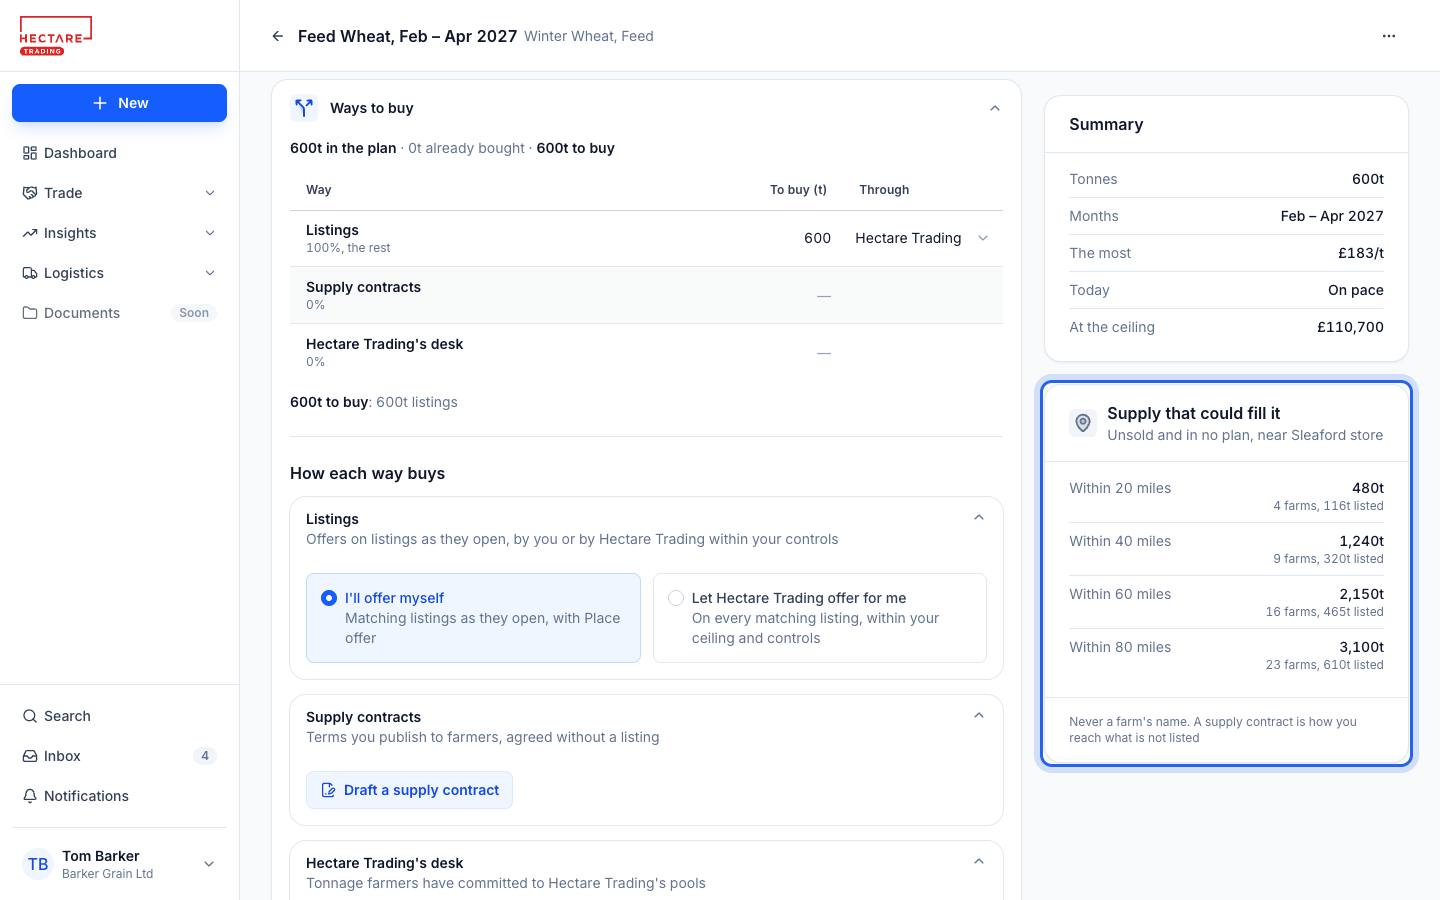Click the Ways to buy split icon
Viewport: 1440px width, 900px height.
[x=304, y=108]
